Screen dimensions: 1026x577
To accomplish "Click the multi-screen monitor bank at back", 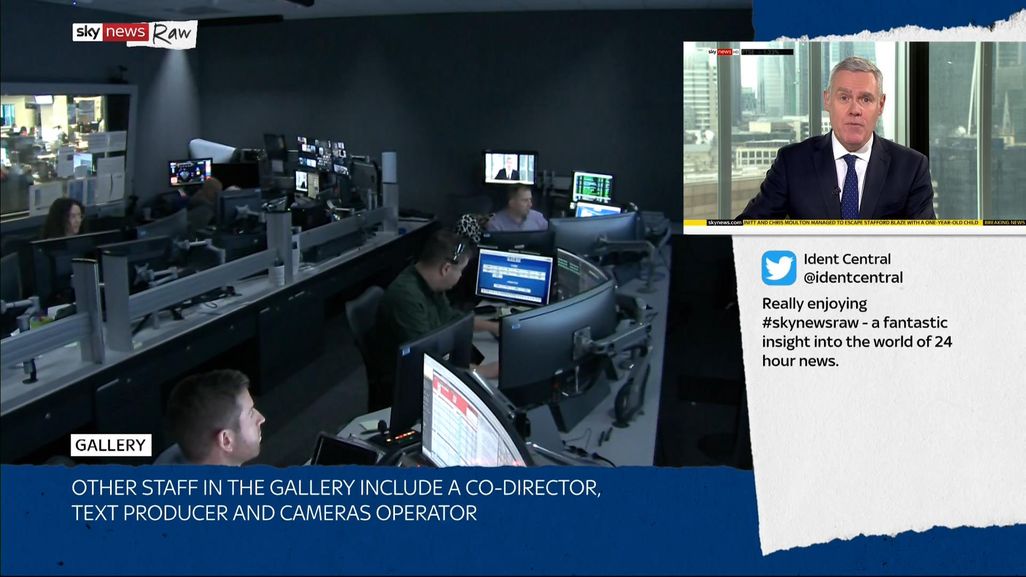I will tap(322, 158).
